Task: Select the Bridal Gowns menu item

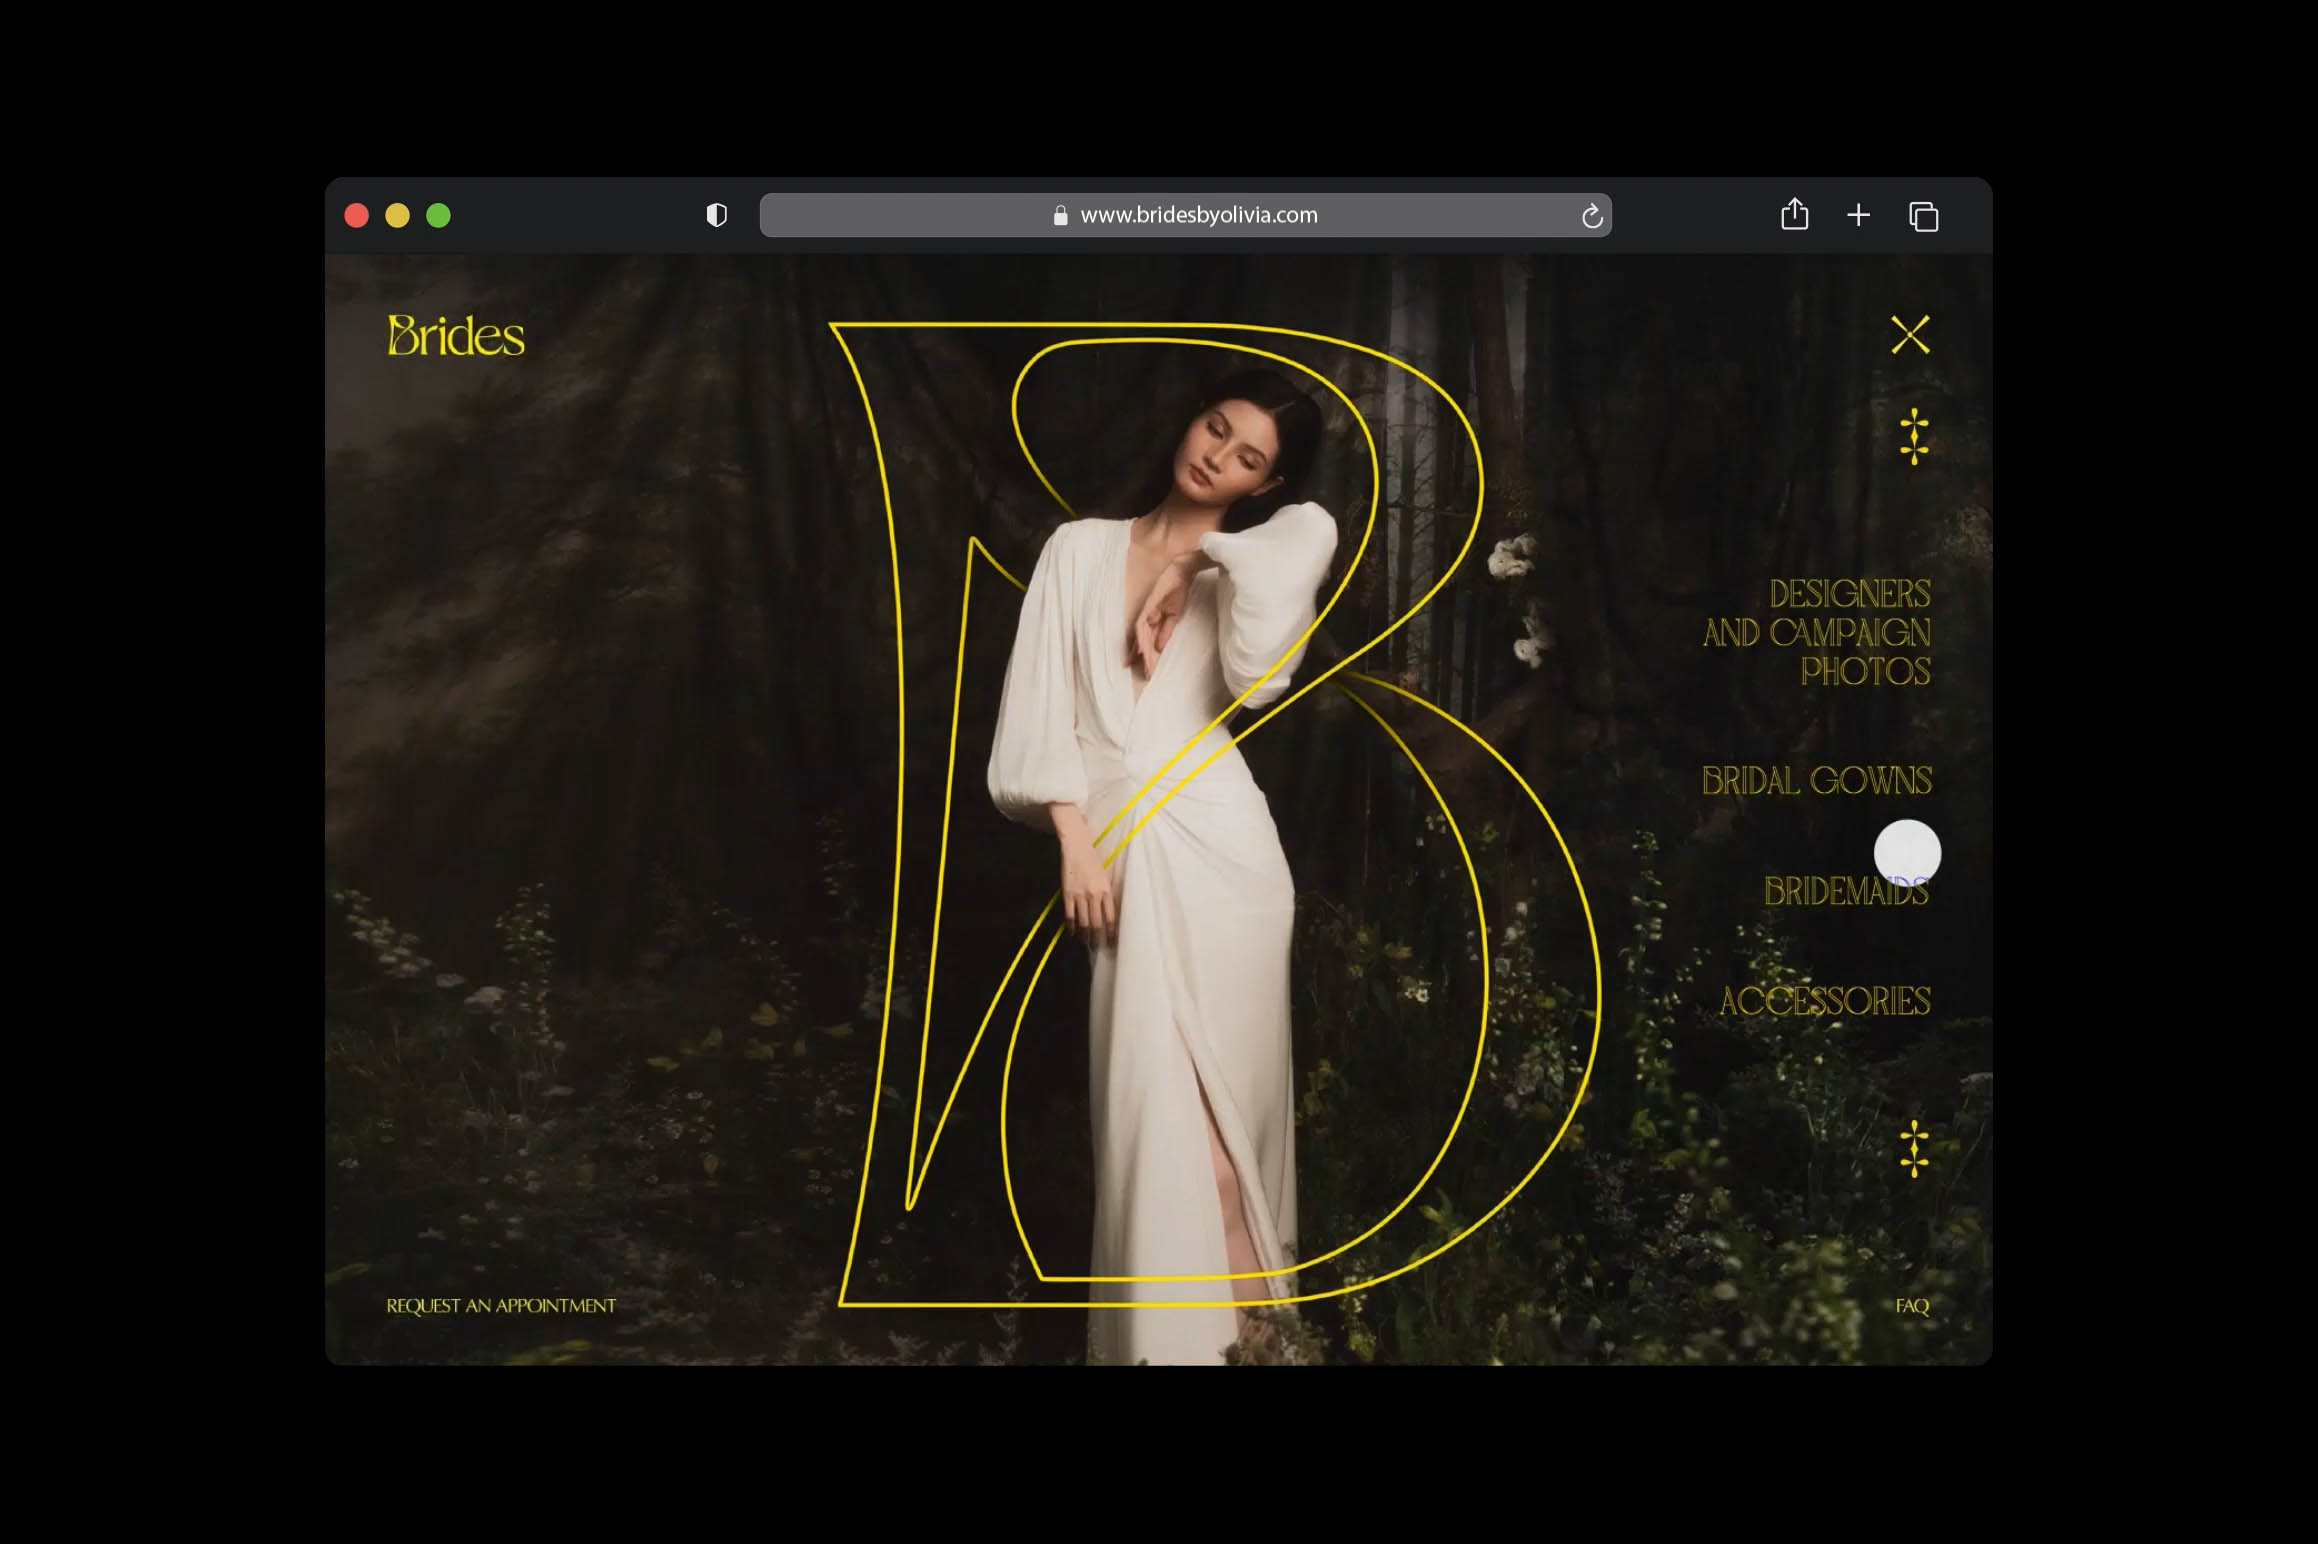Action: (x=1816, y=781)
